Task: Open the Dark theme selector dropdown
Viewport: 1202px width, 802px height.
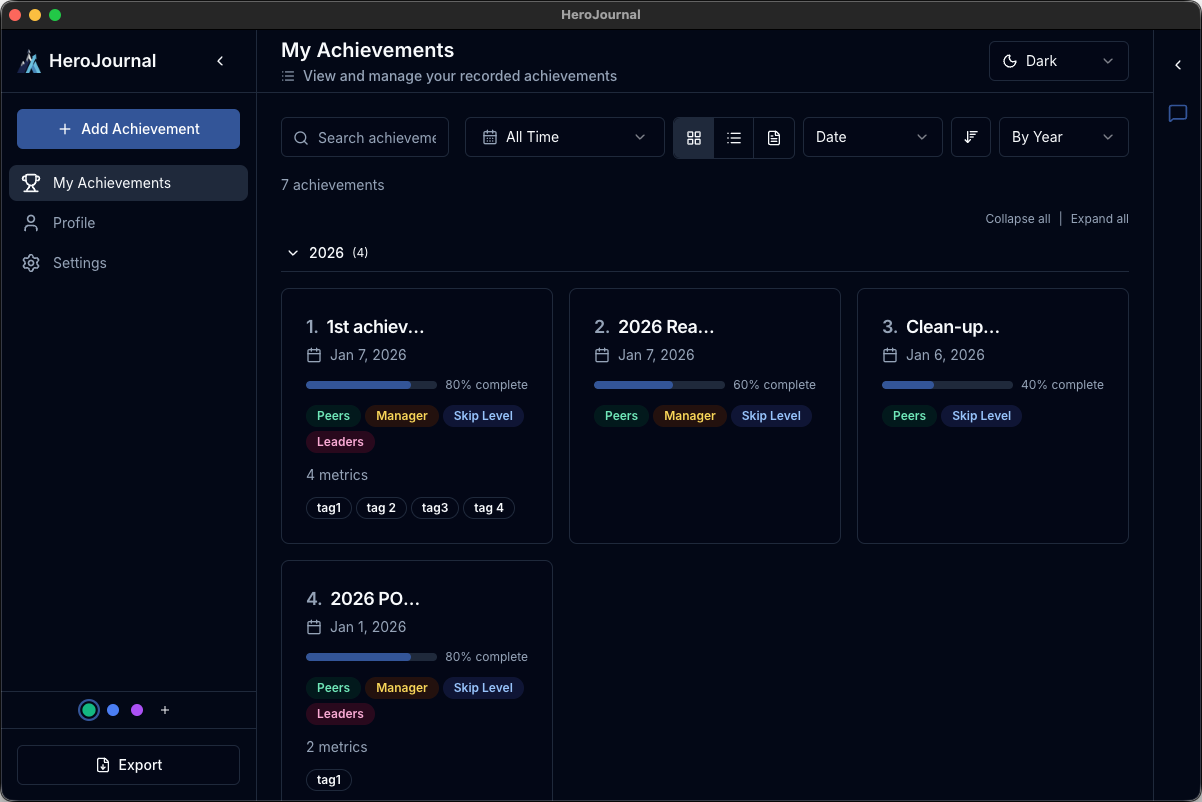Action: coord(1058,61)
